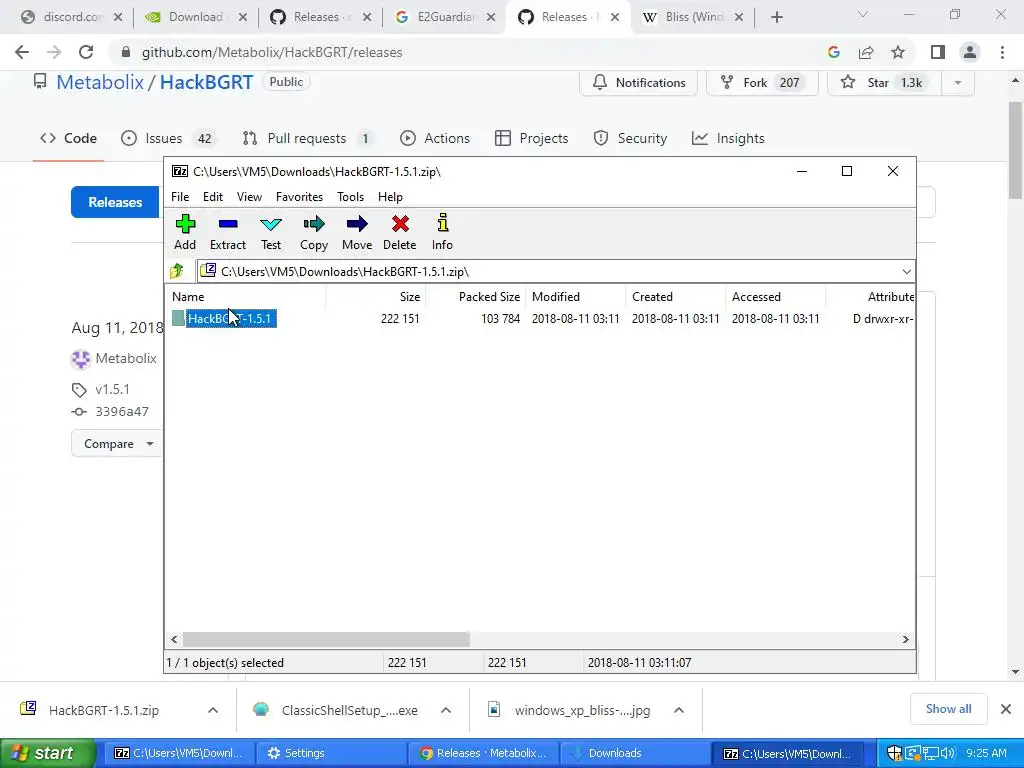Choose the Move toolbar icon

(x=357, y=232)
